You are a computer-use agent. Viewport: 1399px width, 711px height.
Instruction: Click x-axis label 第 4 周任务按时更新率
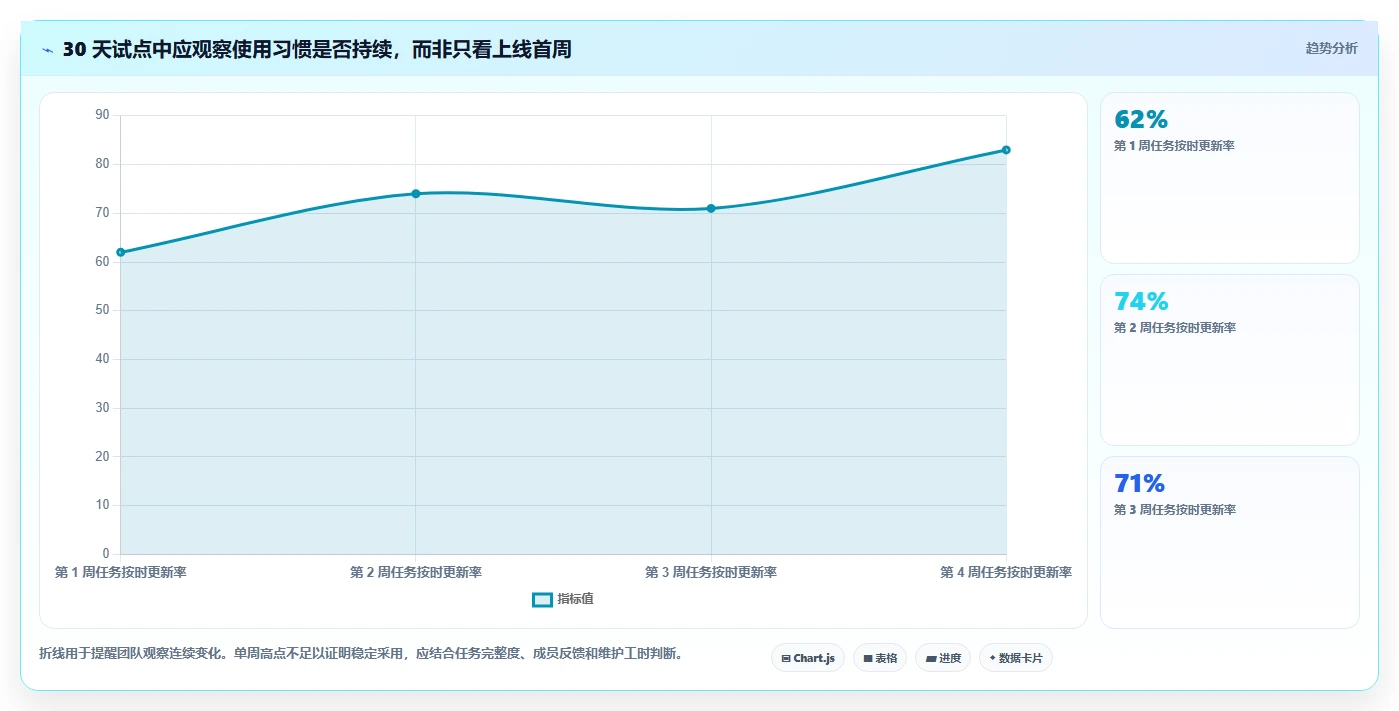(x=1006, y=572)
